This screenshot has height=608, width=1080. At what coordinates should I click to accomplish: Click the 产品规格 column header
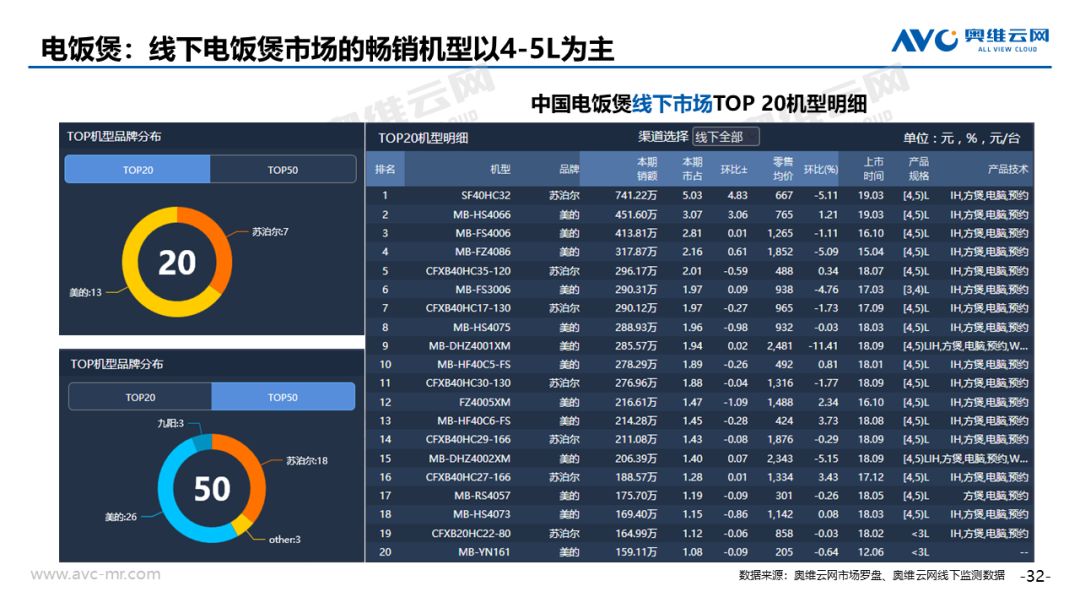point(918,169)
